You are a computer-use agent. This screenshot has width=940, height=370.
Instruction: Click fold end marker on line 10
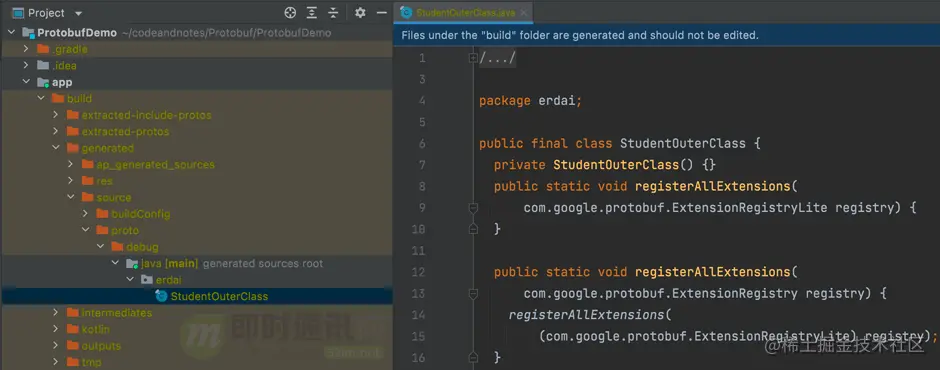tap(472, 229)
